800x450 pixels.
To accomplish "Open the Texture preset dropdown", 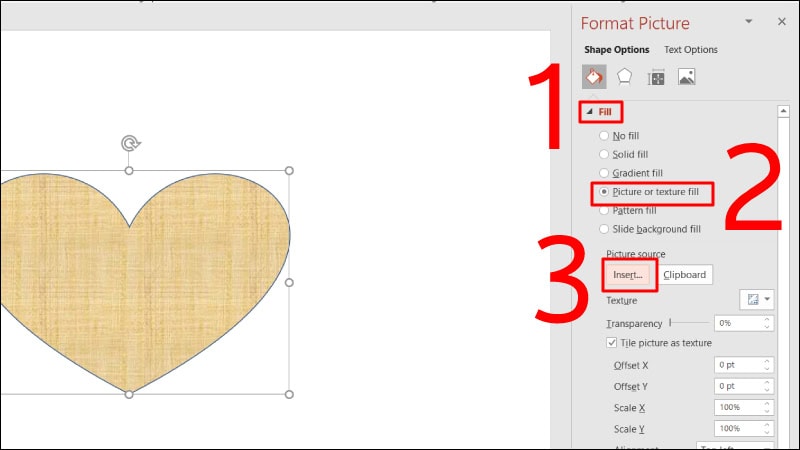I will tap(757, 299).
